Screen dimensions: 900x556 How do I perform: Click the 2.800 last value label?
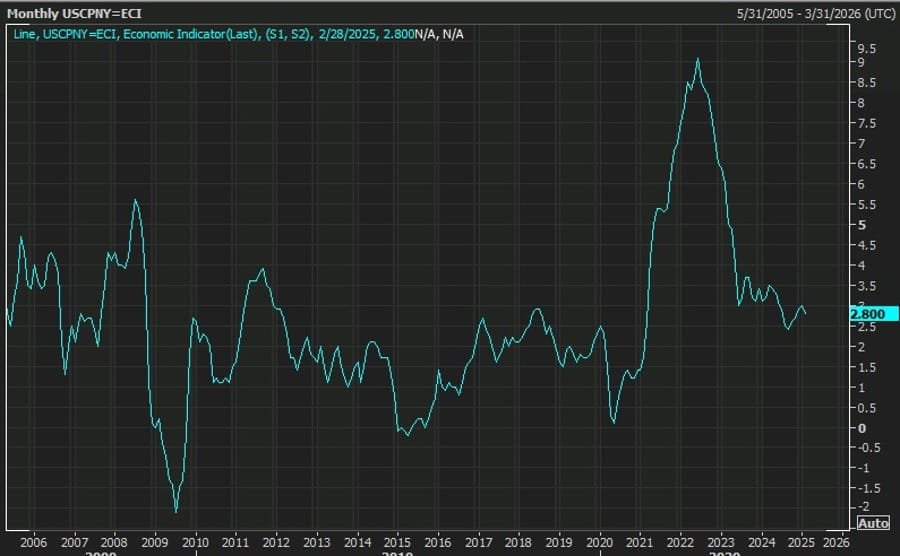click(x=869, y=314)
